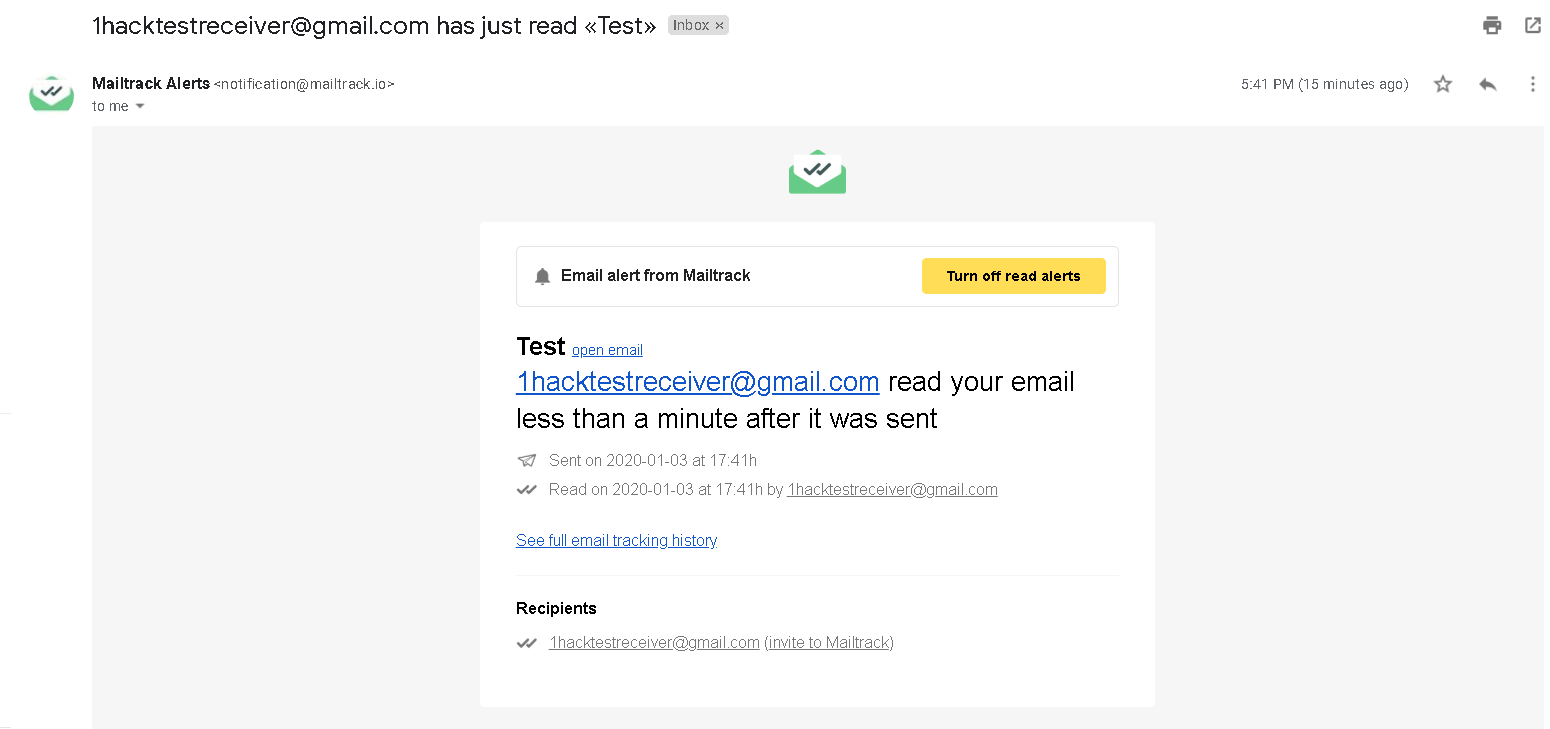Click the large 1hacktestreceiver@gmail.com headline link

(x=697, y=382)
